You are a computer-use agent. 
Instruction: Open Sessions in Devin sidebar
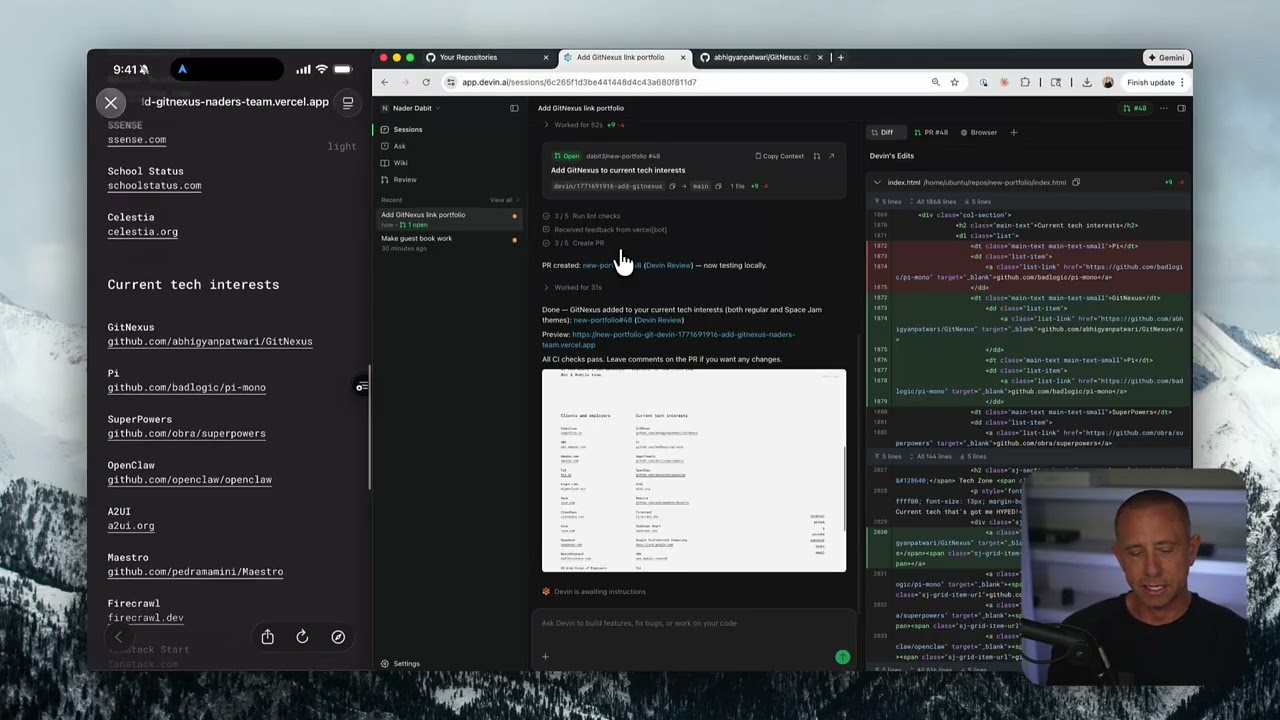click(x=448, y=129)
